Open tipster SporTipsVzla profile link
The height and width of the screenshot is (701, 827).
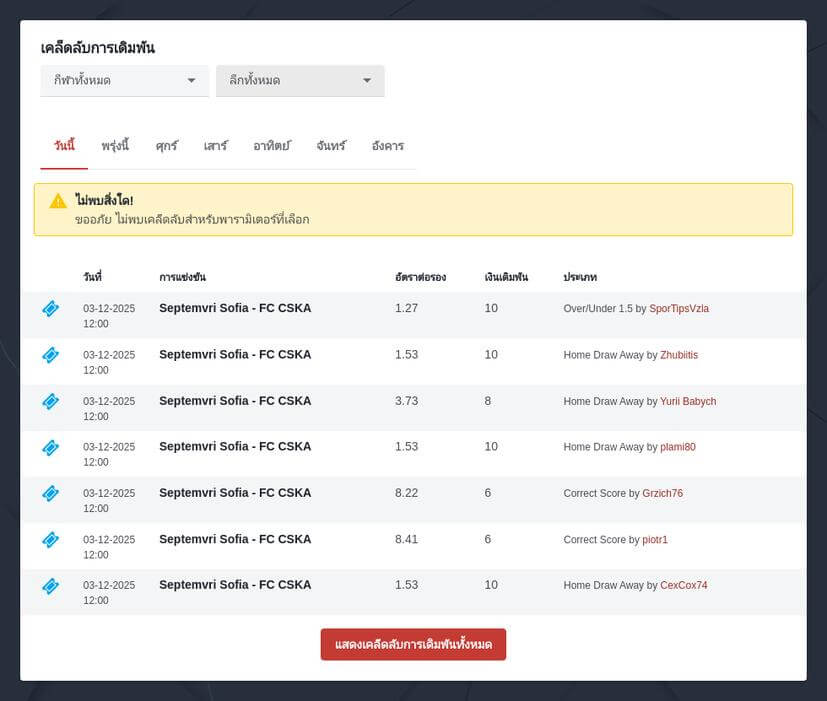[x=678, y=309]
